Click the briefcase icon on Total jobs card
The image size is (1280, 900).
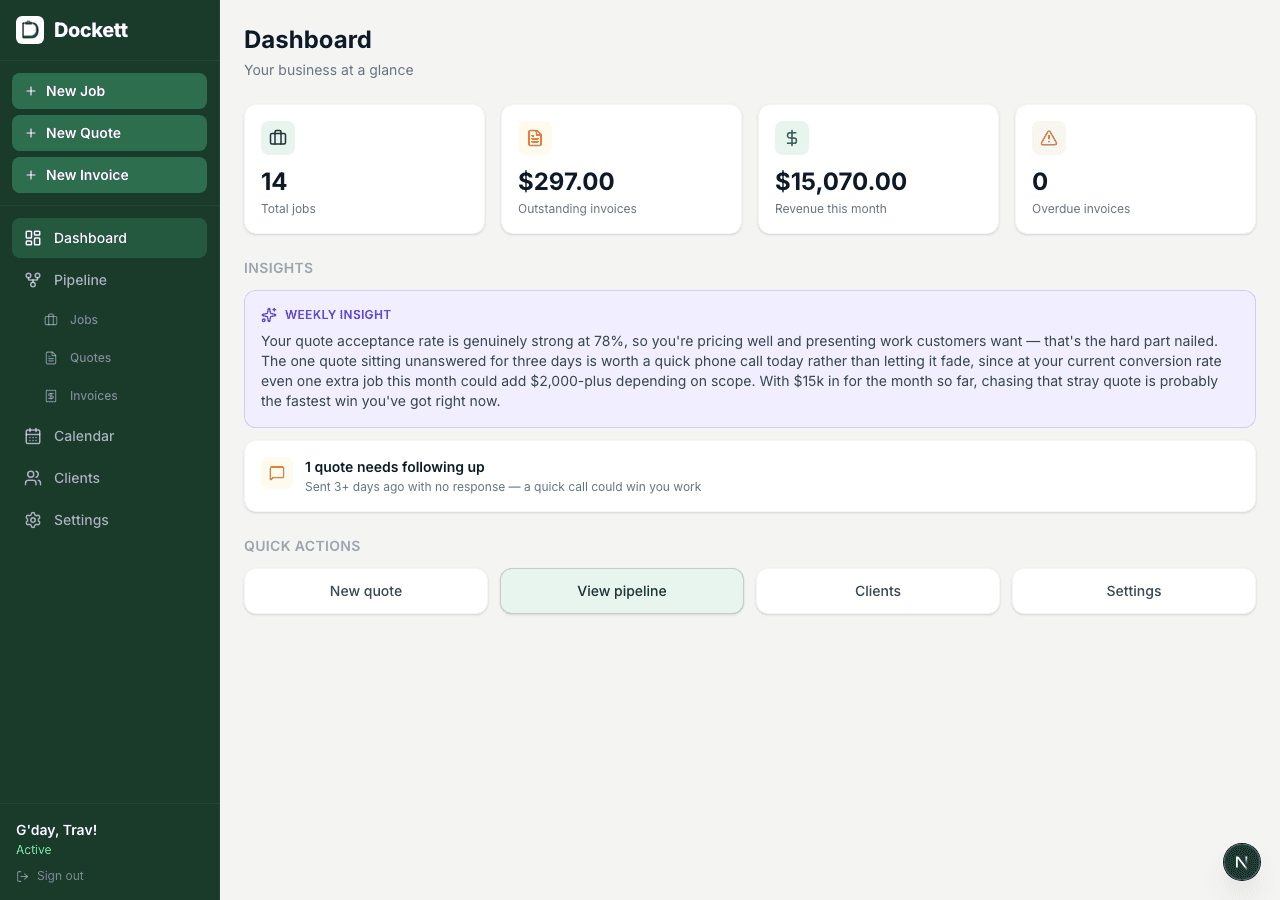tap(277, 138)
